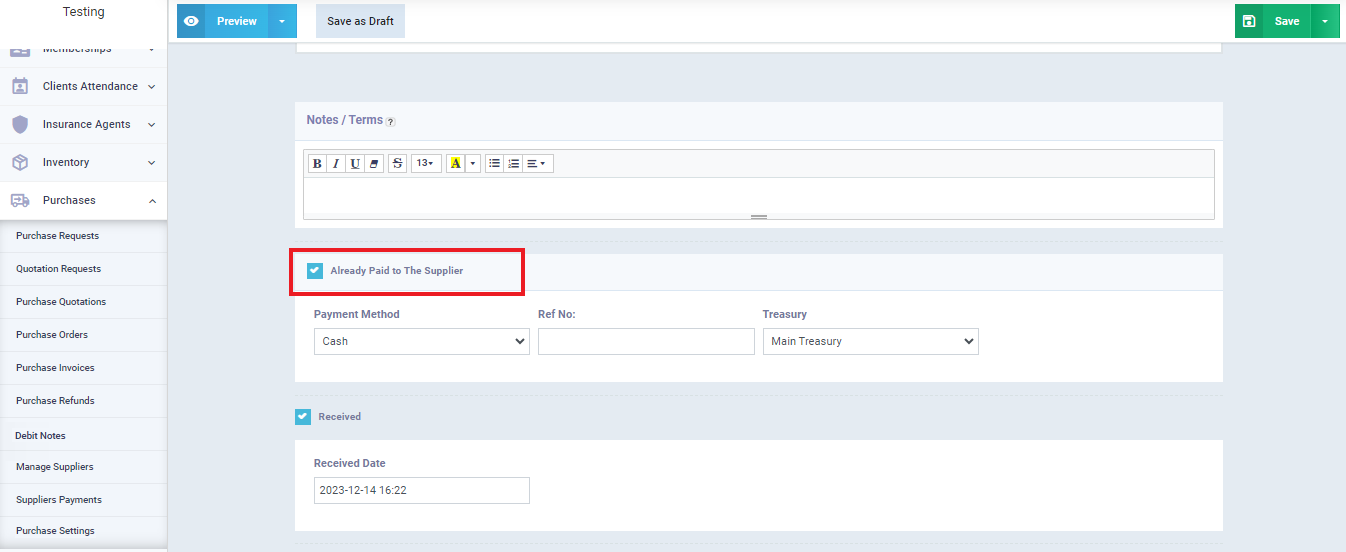Click the eraser clear-formatting icon

point(374,164)
